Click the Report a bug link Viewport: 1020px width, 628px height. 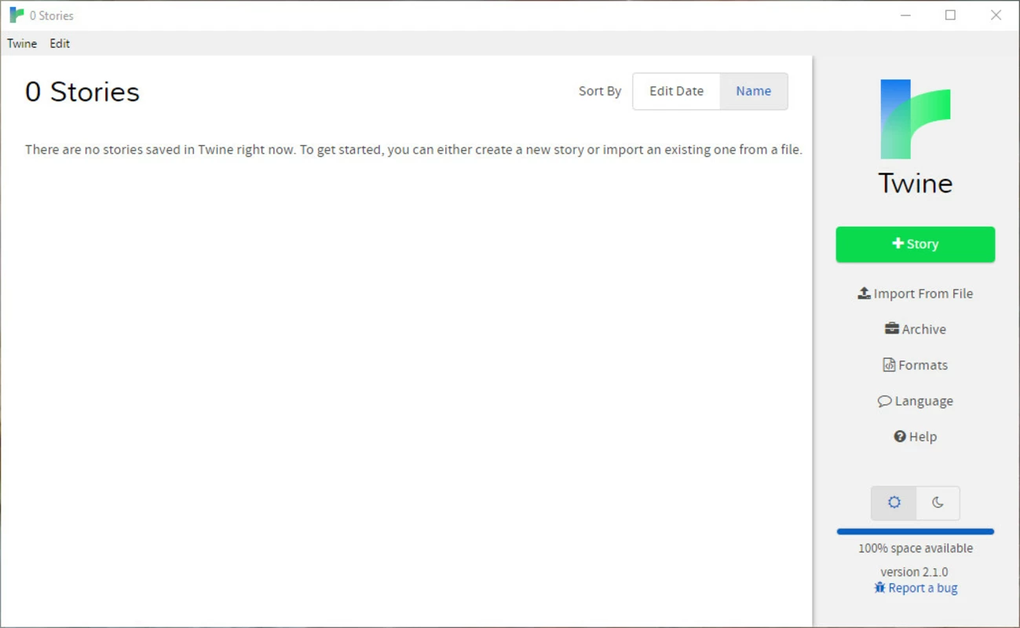[915, 588]
